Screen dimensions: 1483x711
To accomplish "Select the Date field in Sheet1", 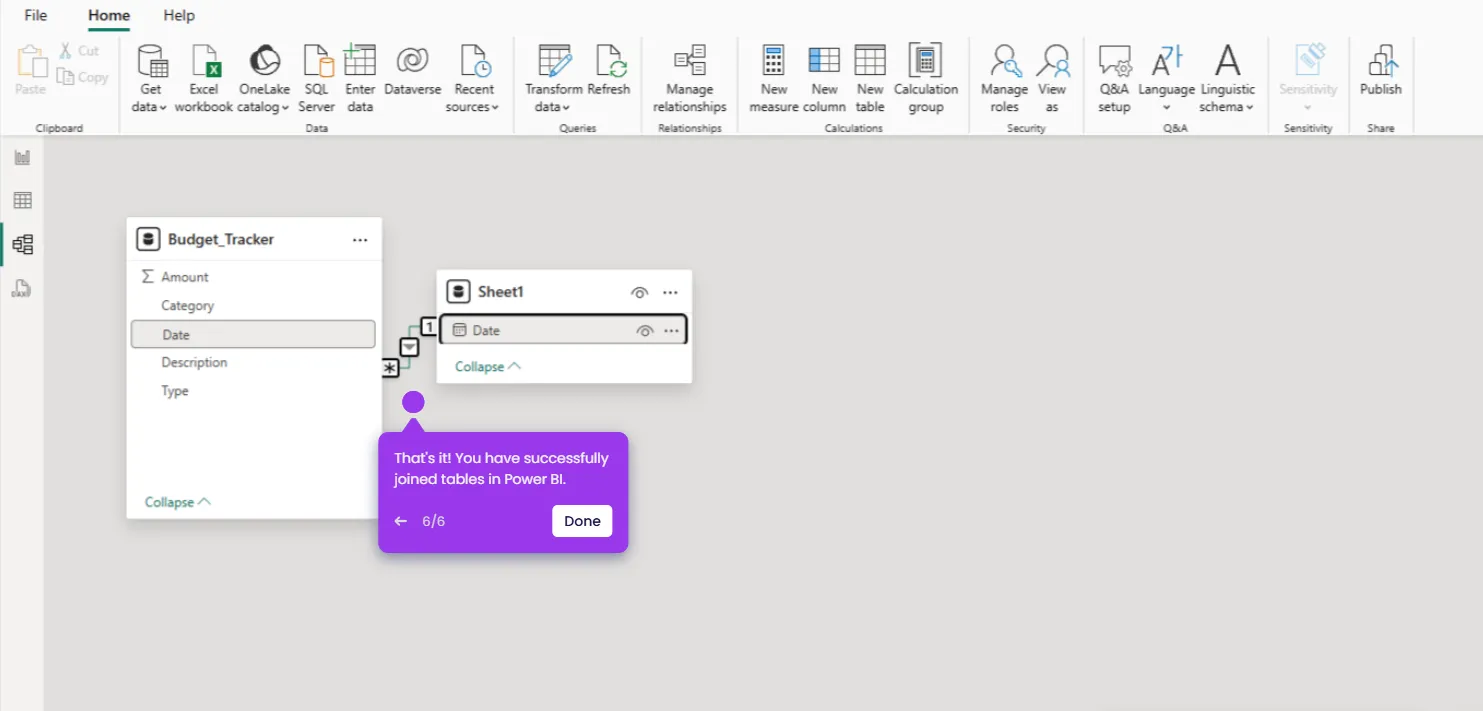I will [x=564, y=330].
